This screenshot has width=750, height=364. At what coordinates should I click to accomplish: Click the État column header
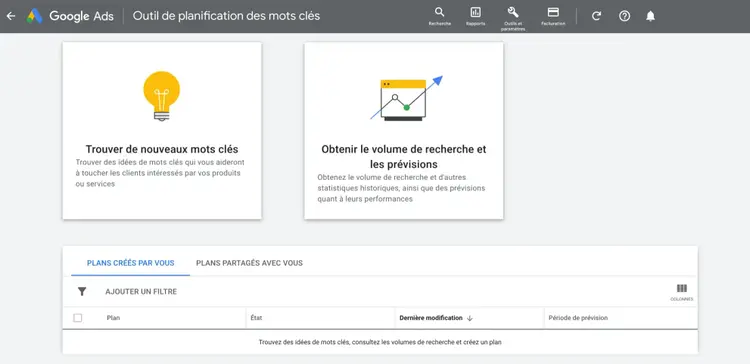pyautogui.click(x=256, y=318)
